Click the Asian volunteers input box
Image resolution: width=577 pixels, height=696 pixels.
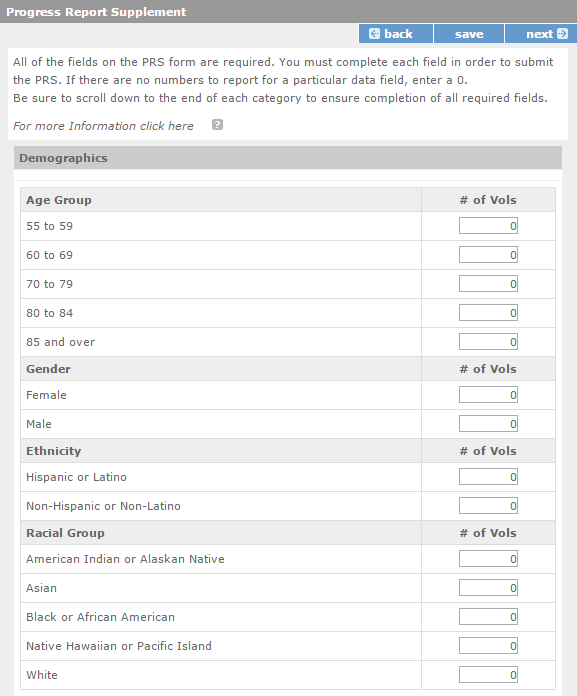(488, 588)
